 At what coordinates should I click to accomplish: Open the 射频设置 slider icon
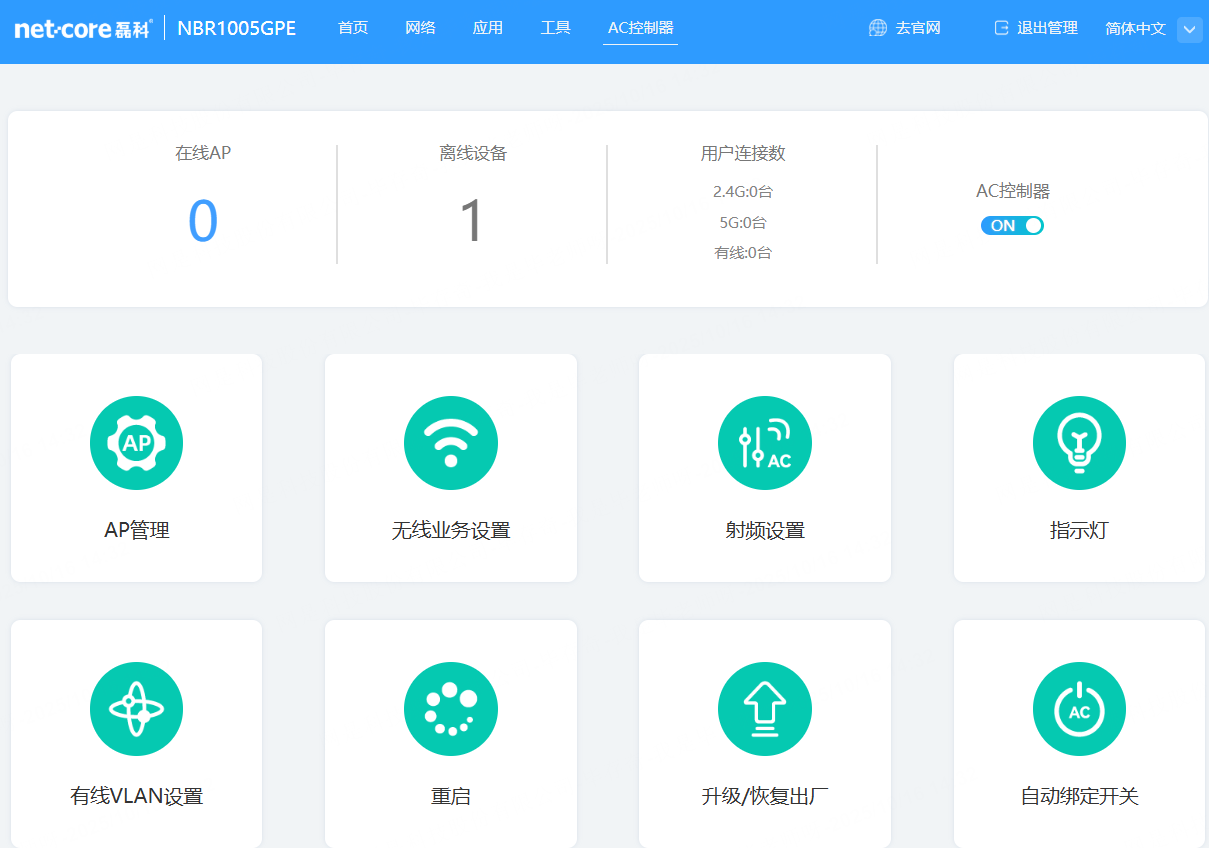(x=765, y=443)
